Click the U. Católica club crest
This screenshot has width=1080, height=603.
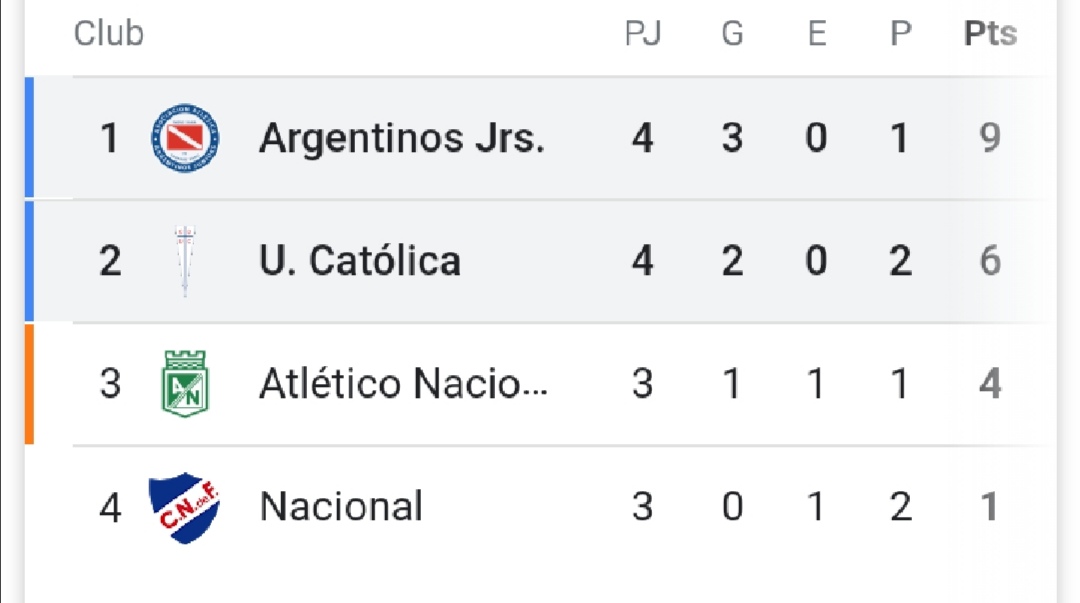click(183, 261)
